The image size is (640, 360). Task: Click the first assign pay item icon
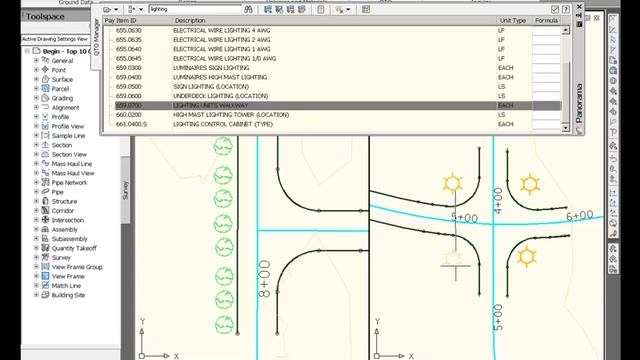pos(268,9)
